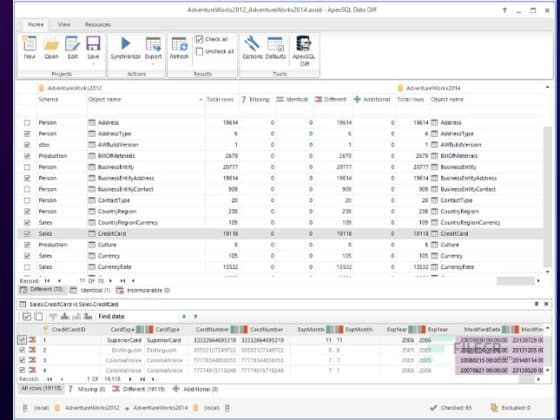Click the Checked status indicator
Screen dimensions: 560x420
point(451,408)
